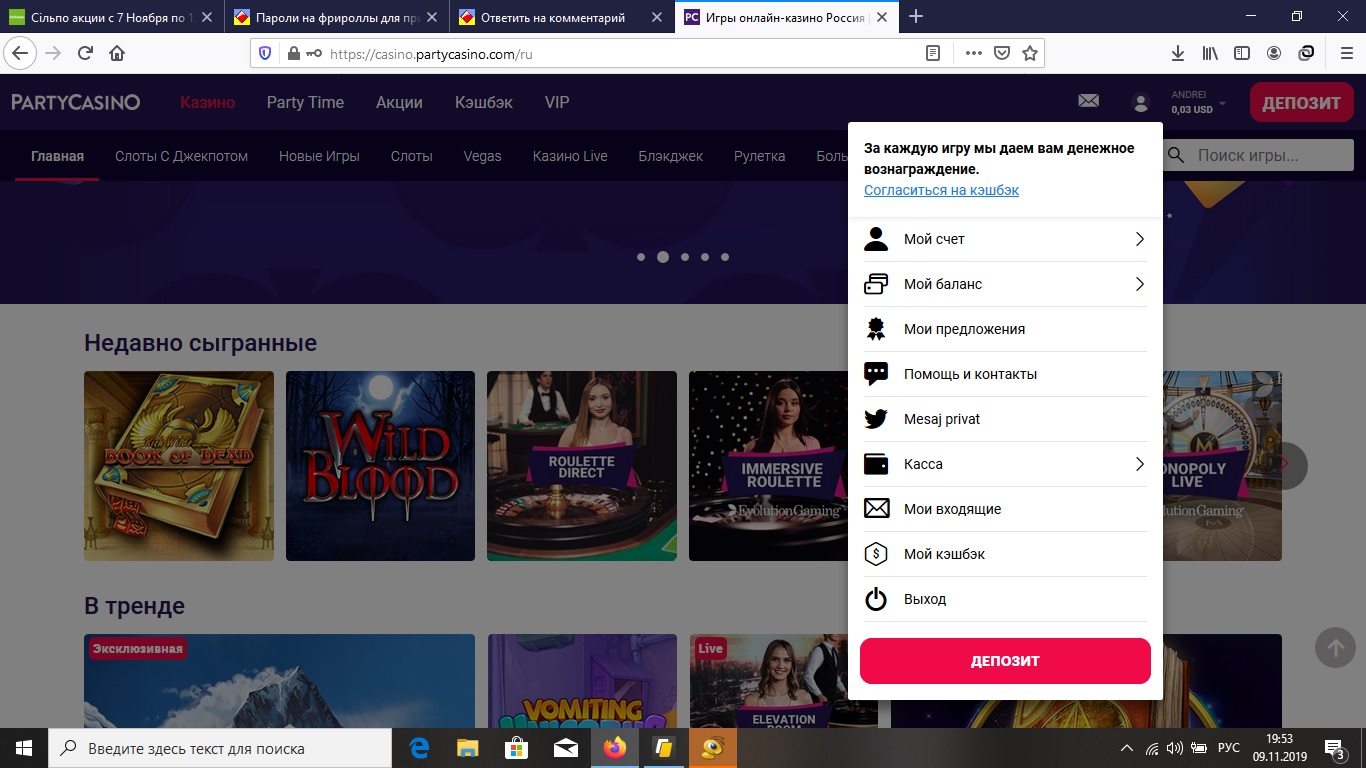Switch to the Казино Live tab
The height and width of the screenshot is (768, 1366).
pyautogui.click(x=570, y=156)
